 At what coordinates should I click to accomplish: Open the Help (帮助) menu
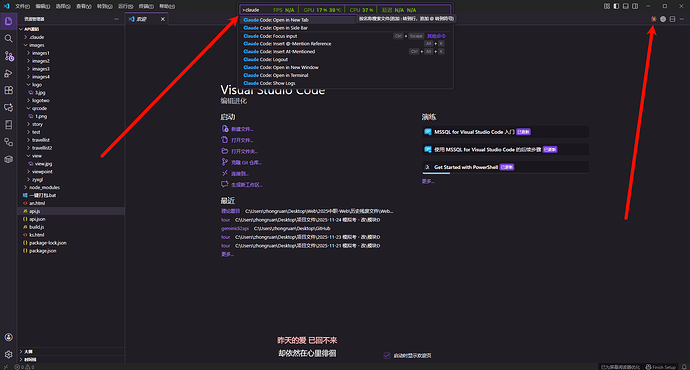click(x=167, y=6)
